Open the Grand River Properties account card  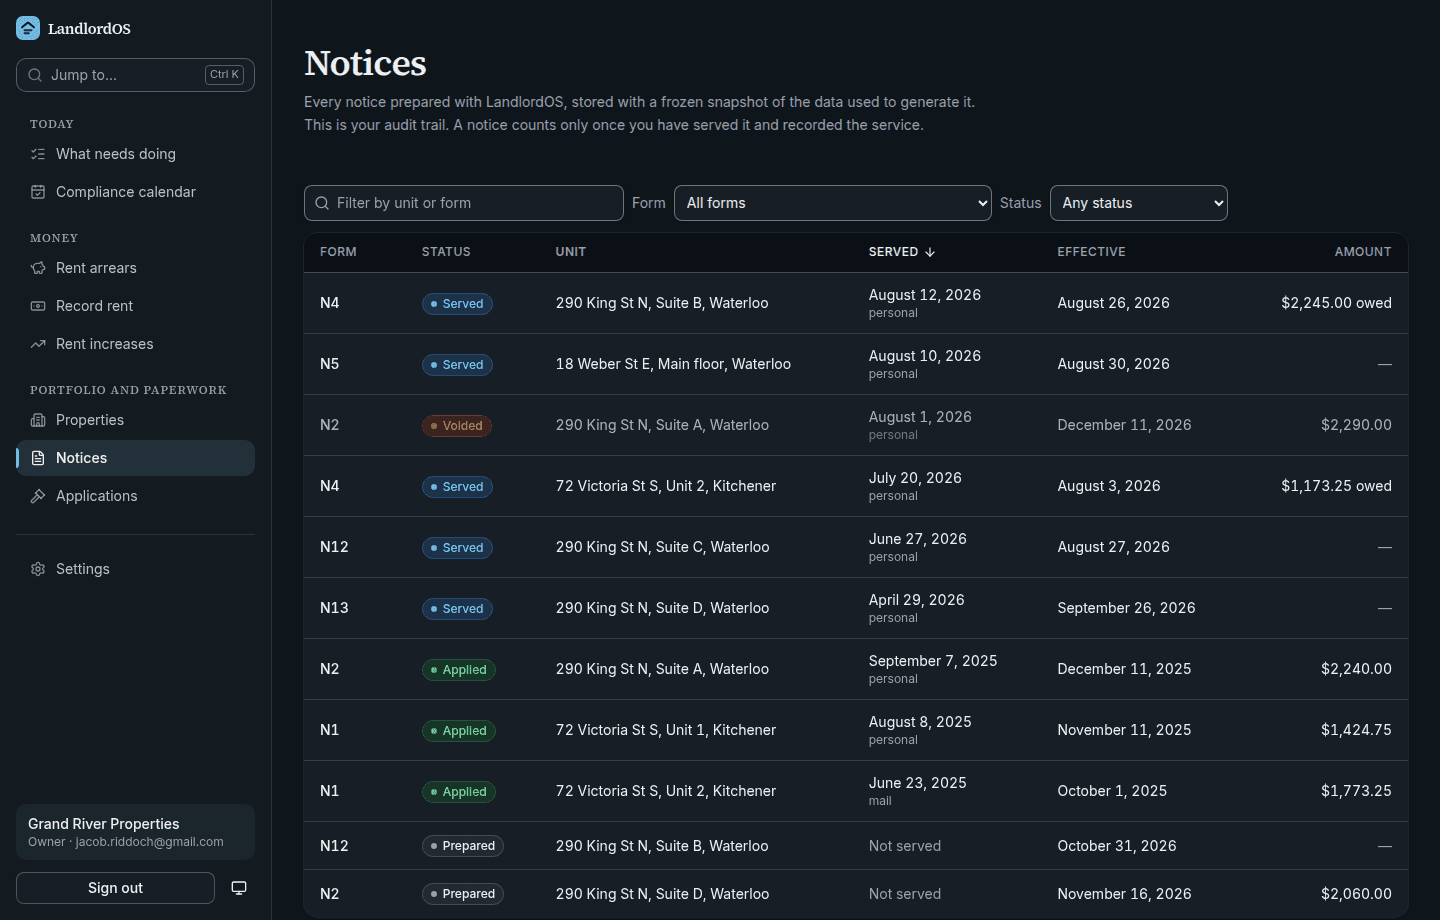tap(135, 832)
